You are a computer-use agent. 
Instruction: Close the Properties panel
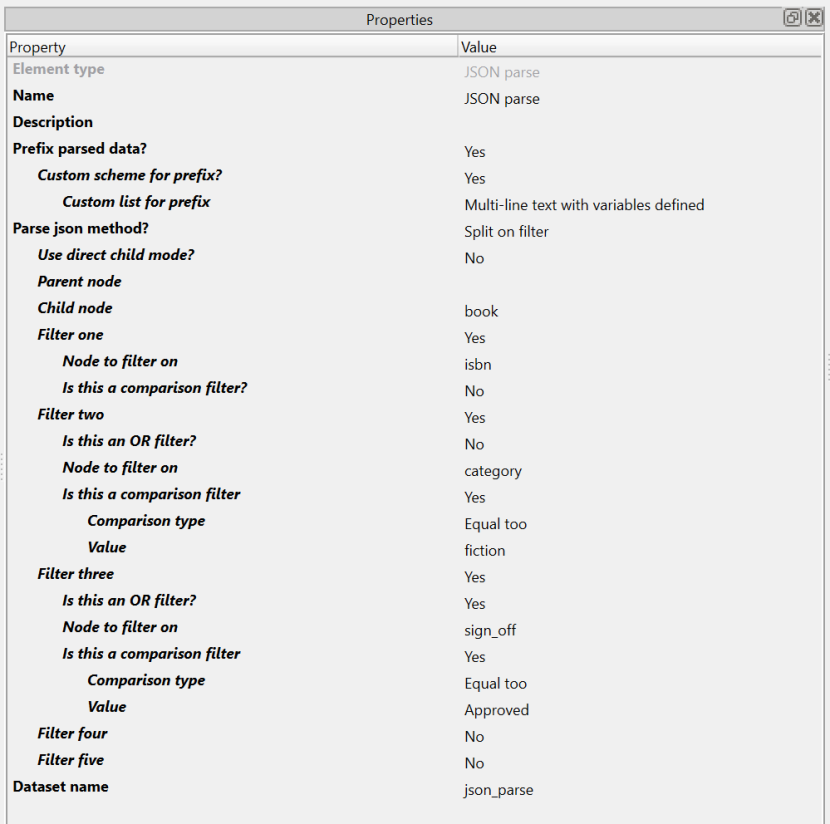click(813, 18)
